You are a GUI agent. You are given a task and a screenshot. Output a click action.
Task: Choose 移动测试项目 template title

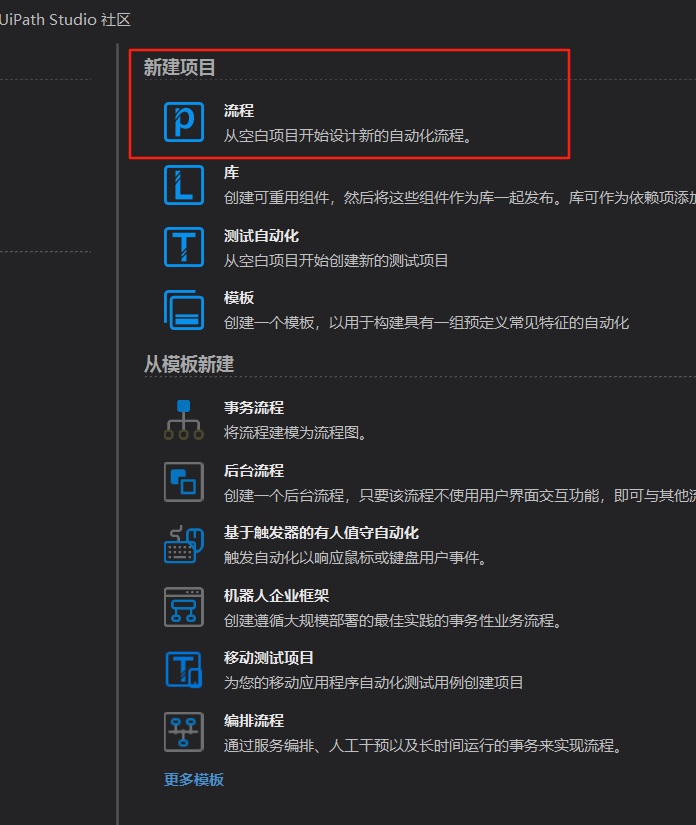269,658
